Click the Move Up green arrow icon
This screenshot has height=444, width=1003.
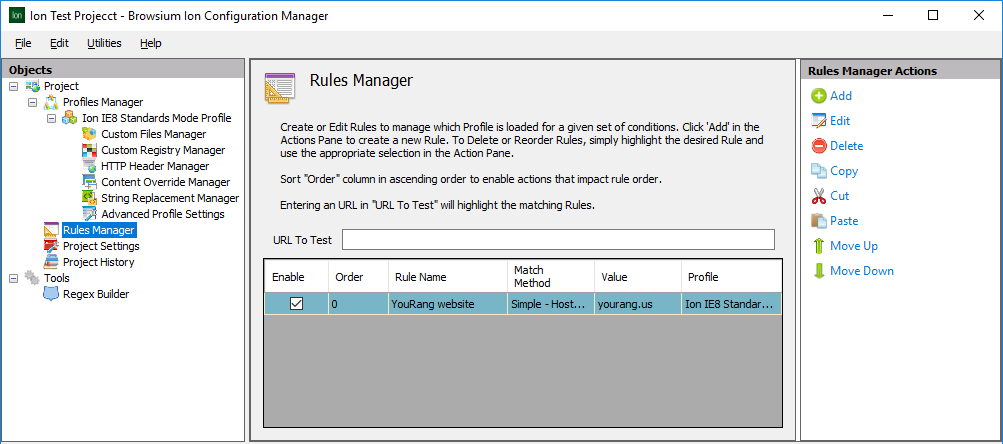(818, 246)
